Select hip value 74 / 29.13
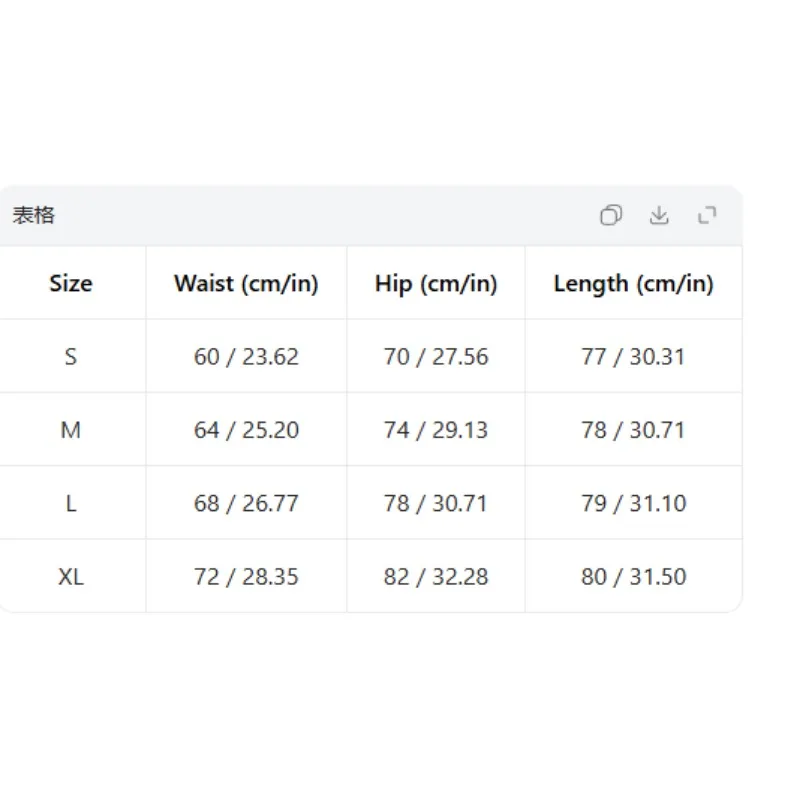800x800 pixels. point(436,430)
